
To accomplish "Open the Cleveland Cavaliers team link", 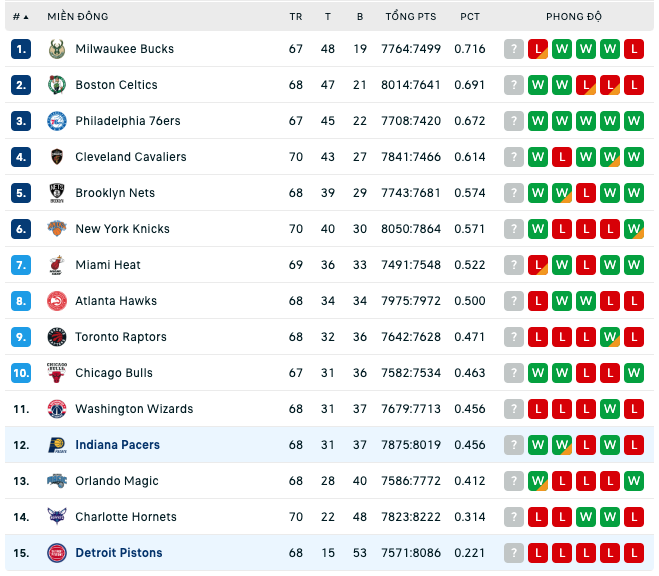I will 131,157.
